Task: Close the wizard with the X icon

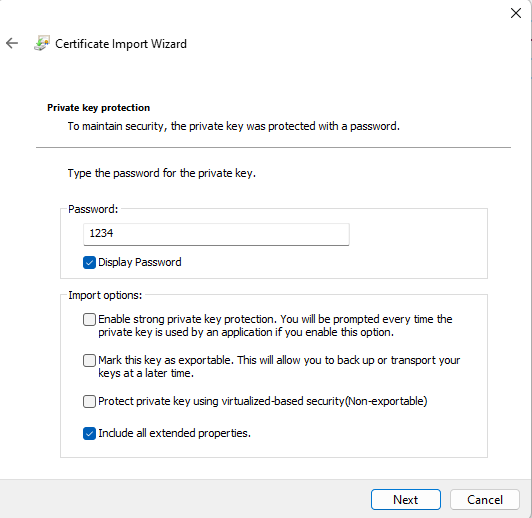Action: click(x=516, y=13)
